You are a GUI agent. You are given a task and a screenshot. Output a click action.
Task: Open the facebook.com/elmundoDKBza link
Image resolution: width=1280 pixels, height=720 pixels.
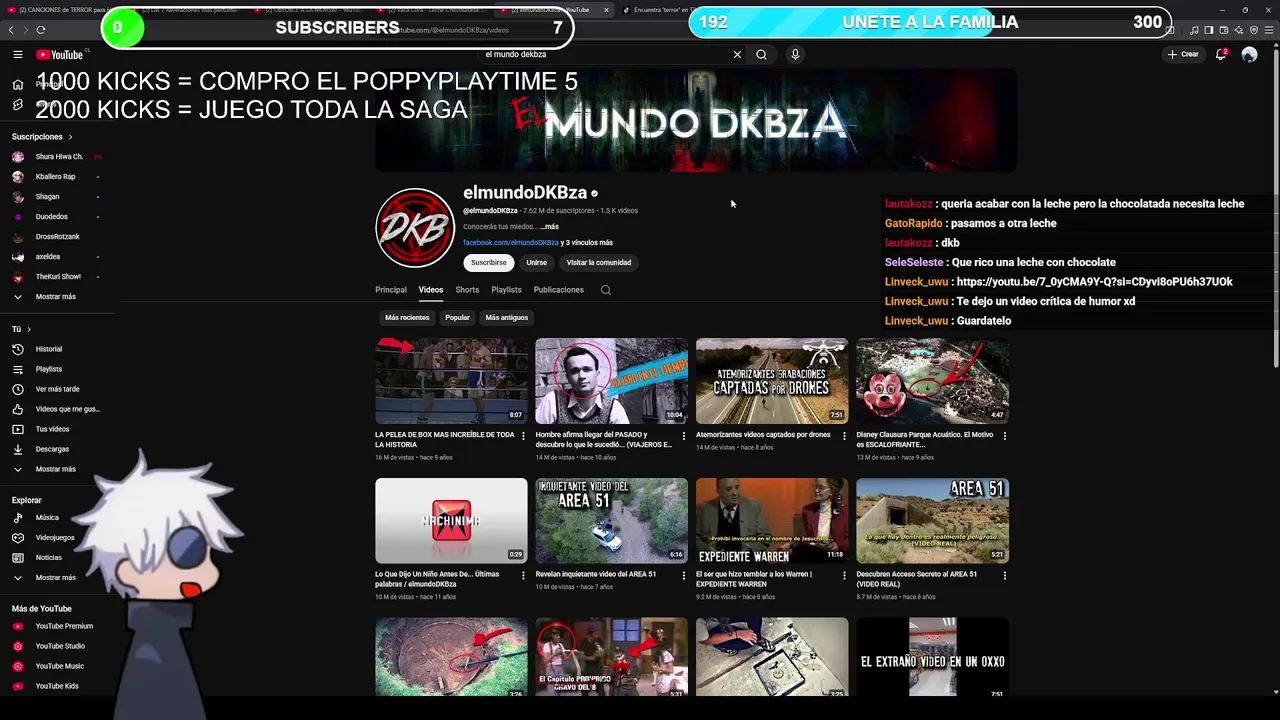pyautogui.click(x=511, y=243)
